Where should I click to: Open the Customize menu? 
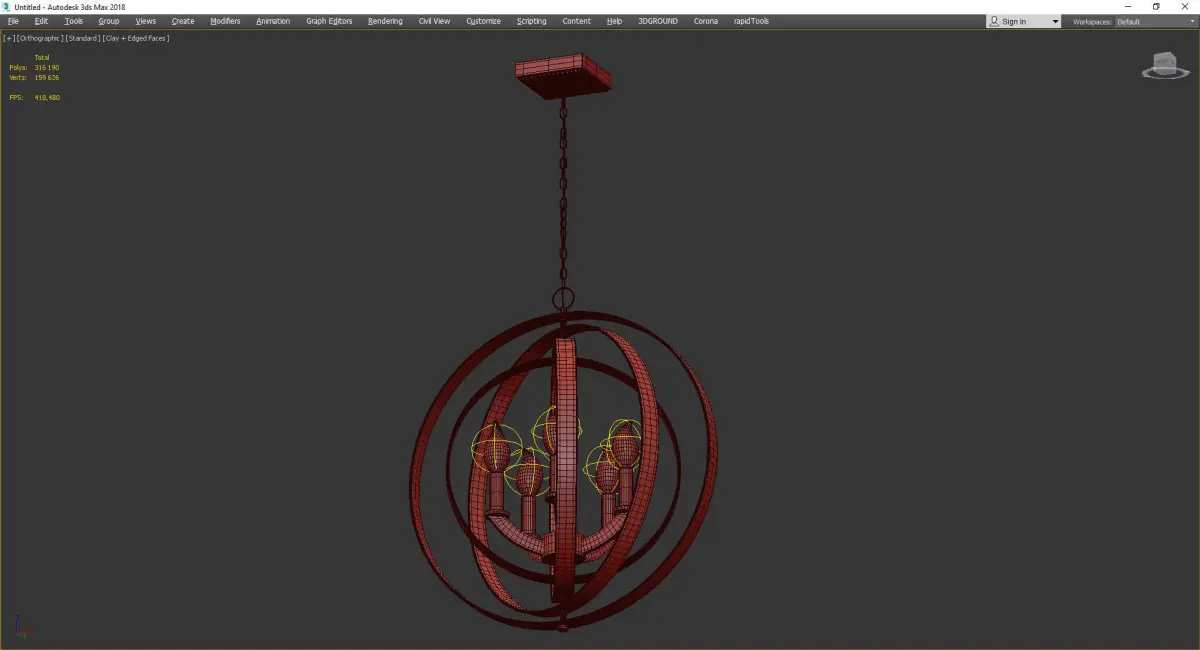click(x=483, y=21)
